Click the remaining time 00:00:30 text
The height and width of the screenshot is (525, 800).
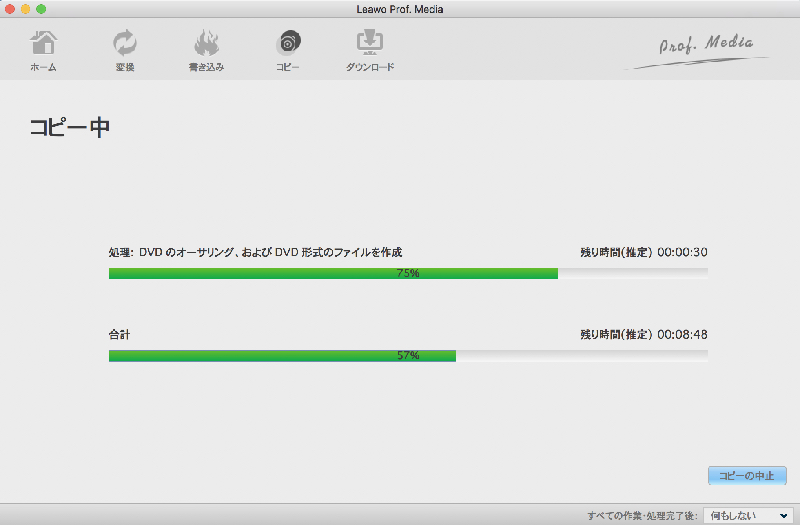[x=644, y=252]
